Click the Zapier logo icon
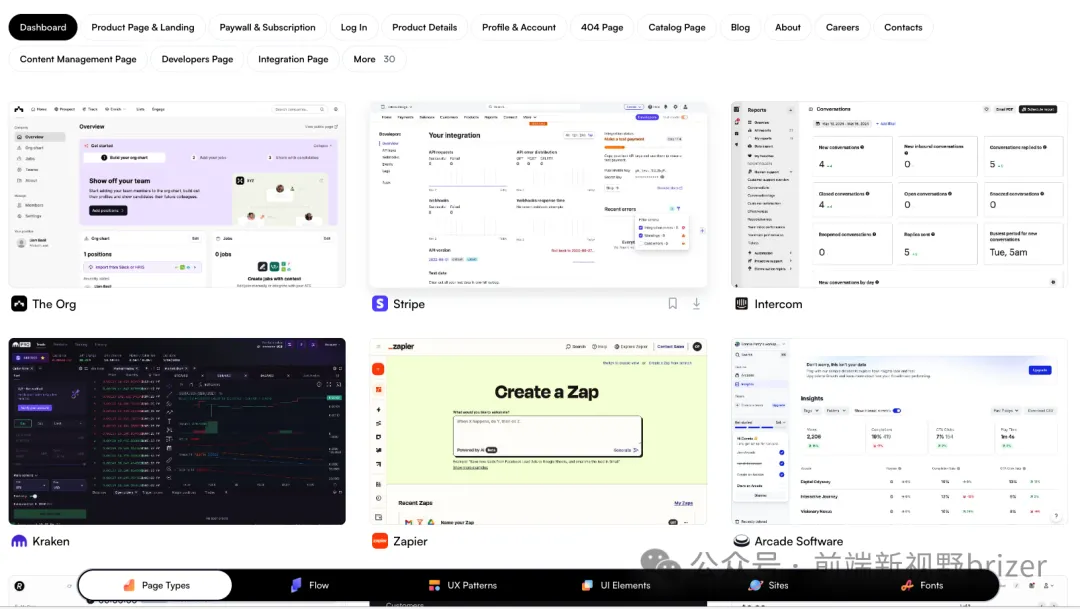This screenshot has width=1080, height=609. (380, 541)
